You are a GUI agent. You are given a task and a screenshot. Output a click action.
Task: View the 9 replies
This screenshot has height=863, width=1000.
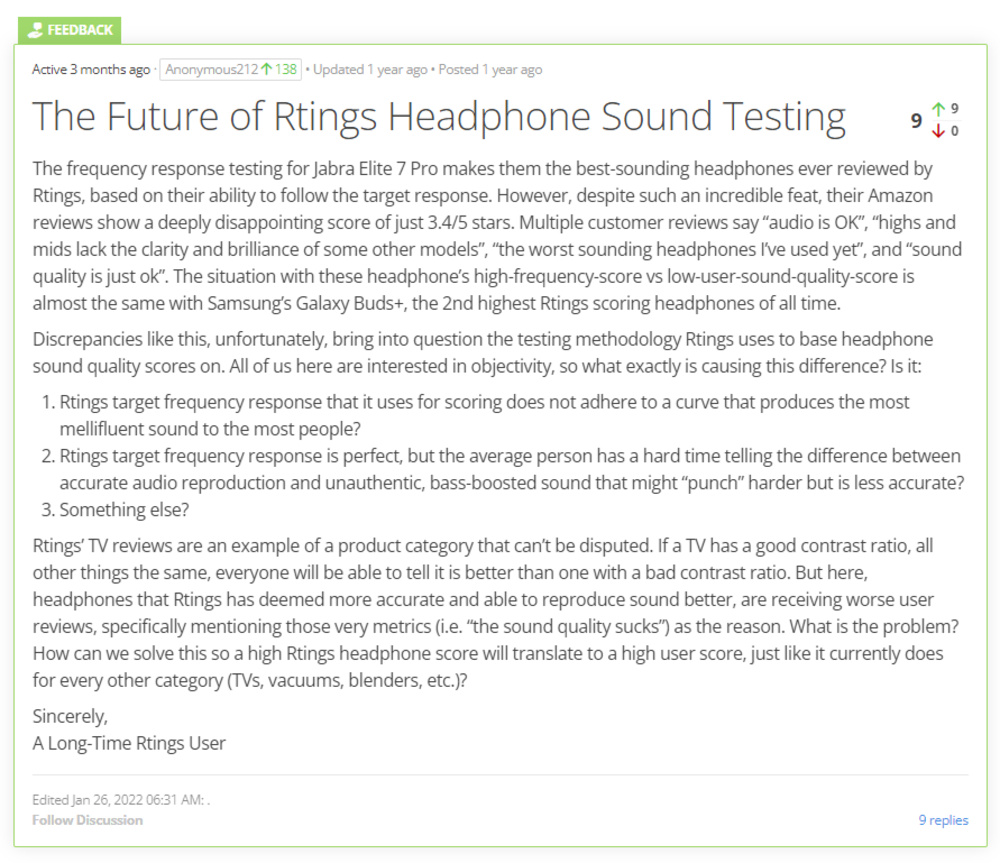pyautogui.click(x=943, y=820)
